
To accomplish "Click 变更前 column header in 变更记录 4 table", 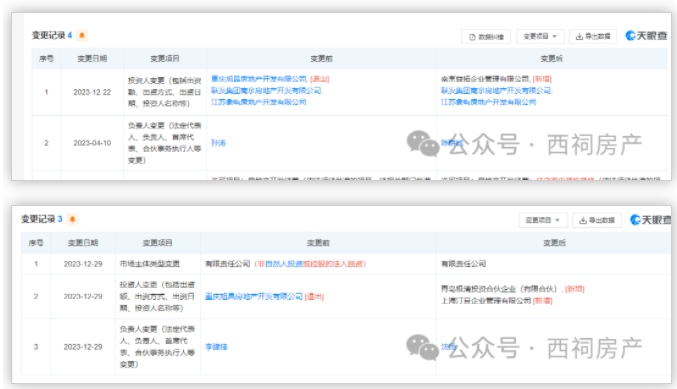I will pyautogui.click(x=321, y=59).
